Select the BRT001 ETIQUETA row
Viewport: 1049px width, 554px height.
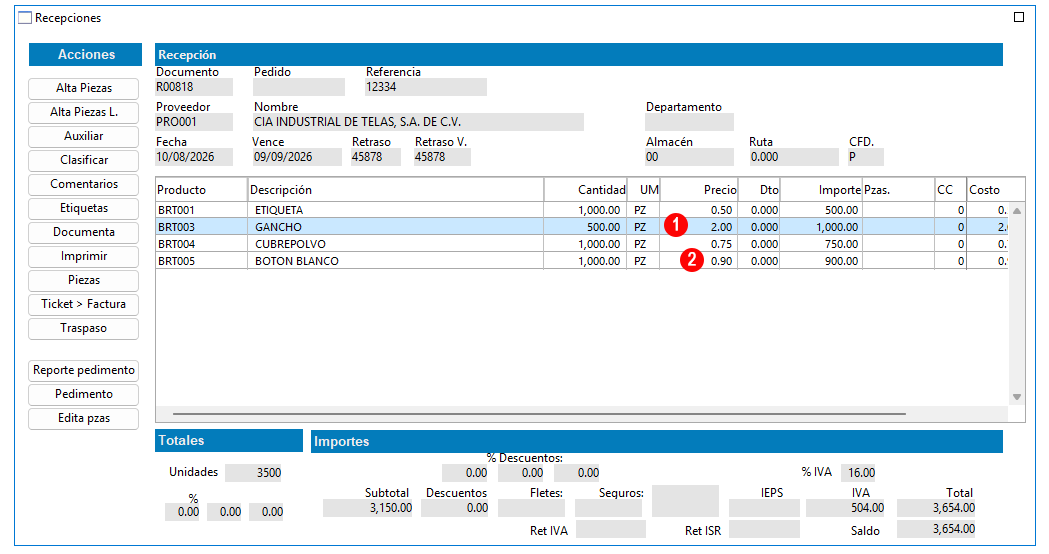click(x=581, y=210)
